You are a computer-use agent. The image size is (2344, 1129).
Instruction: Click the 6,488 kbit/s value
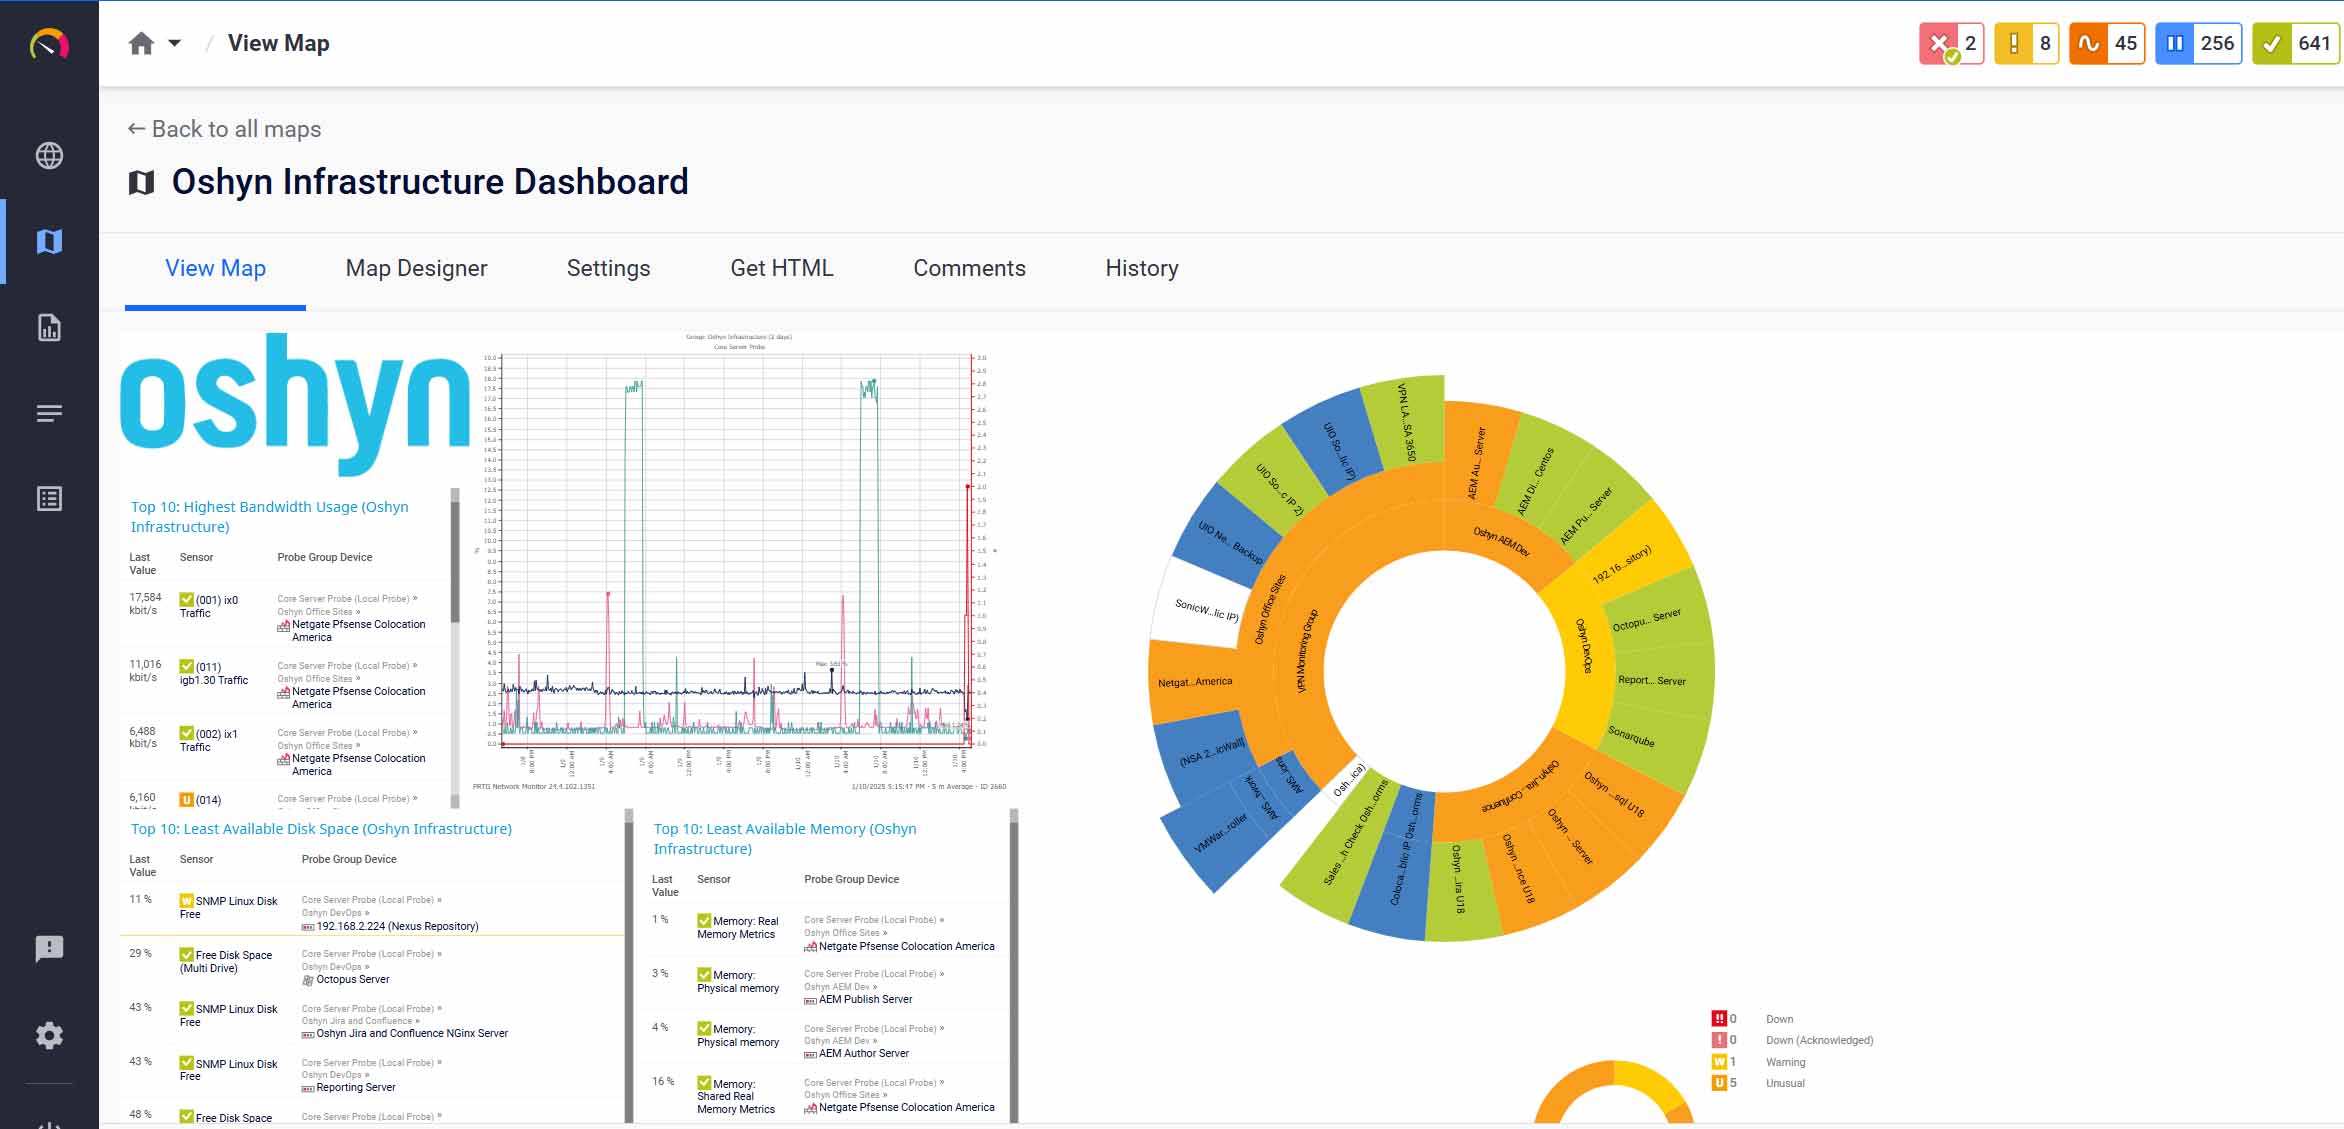[143, 738]
